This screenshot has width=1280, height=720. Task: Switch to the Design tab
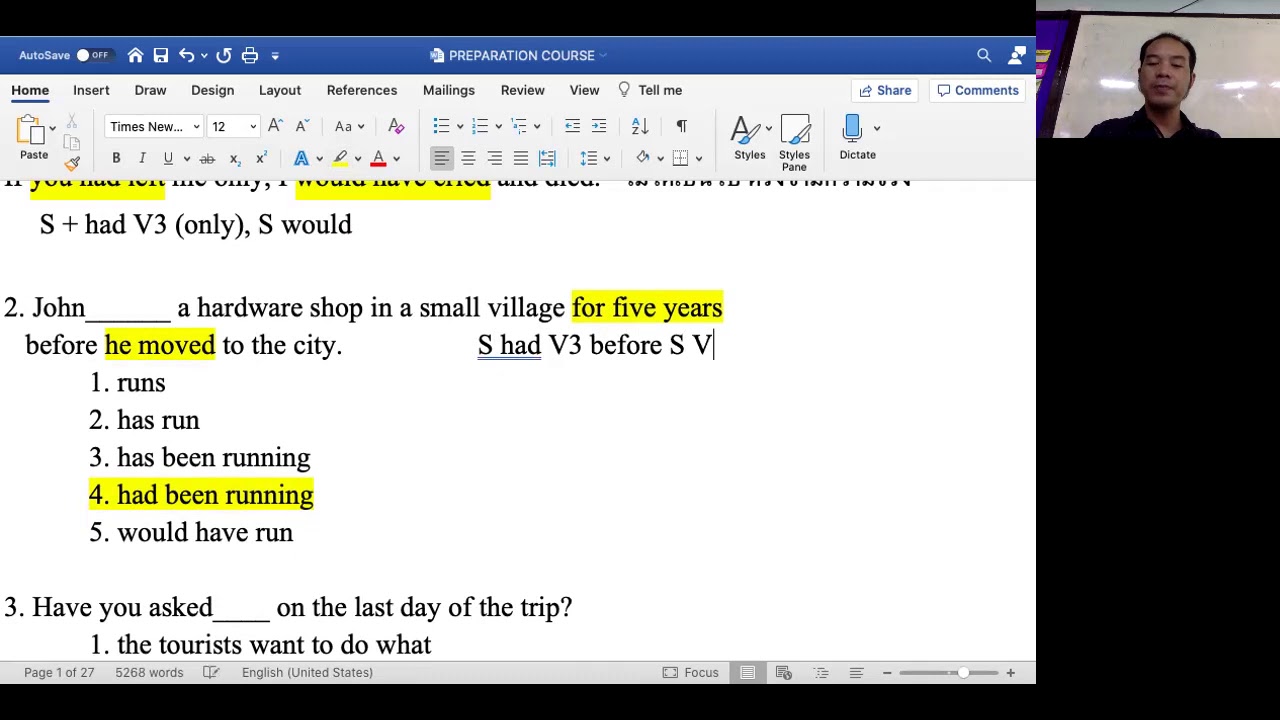[x=212, y=90]
